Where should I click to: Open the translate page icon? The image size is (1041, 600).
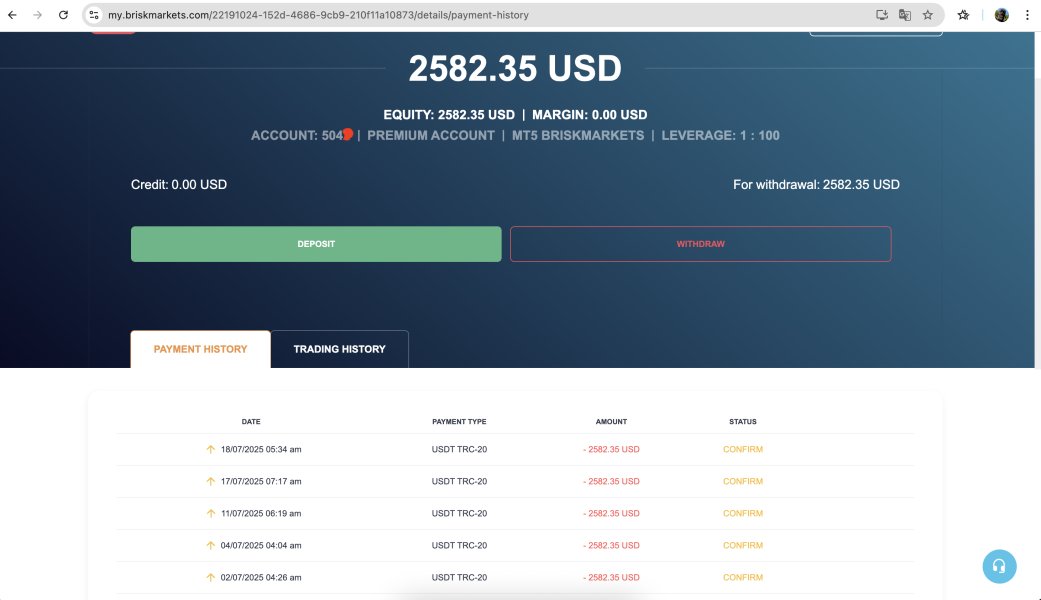coord(904,15)
